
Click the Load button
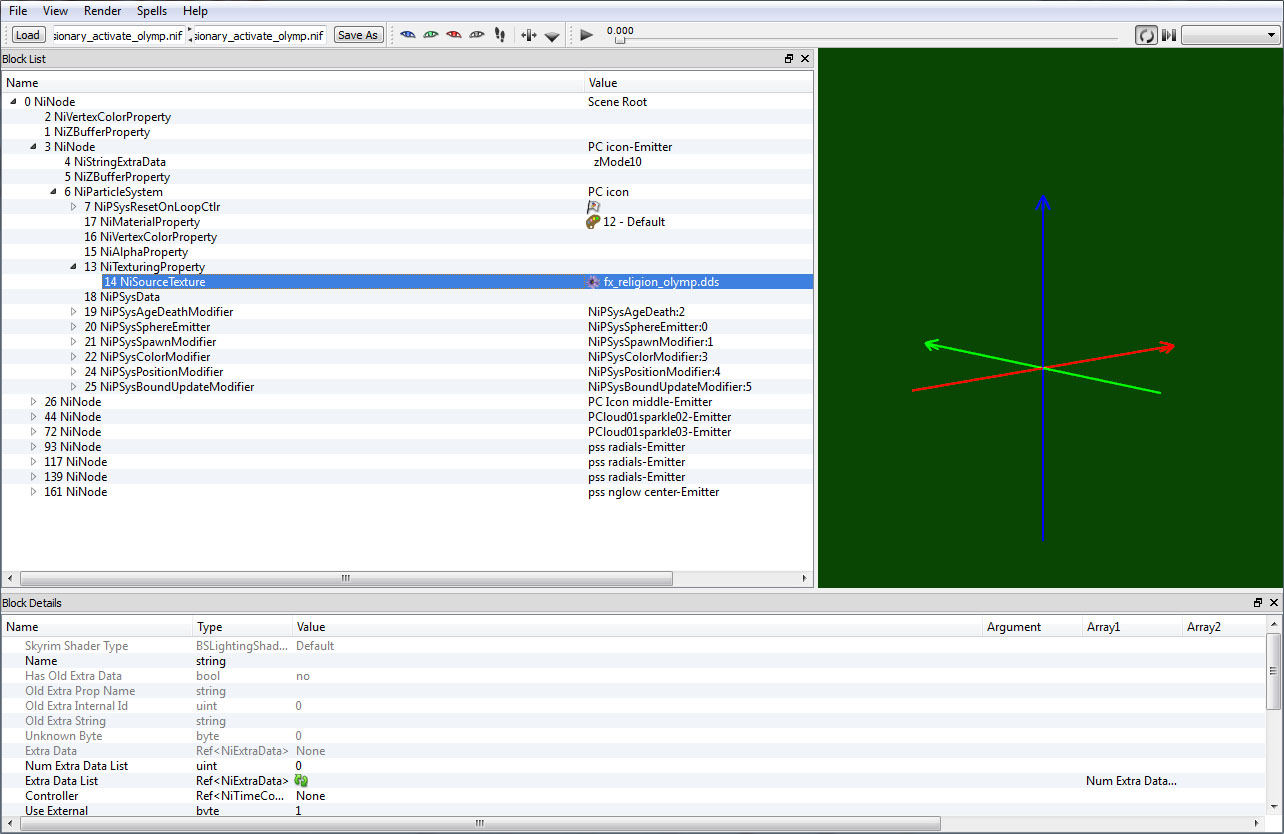coord(28,35)
